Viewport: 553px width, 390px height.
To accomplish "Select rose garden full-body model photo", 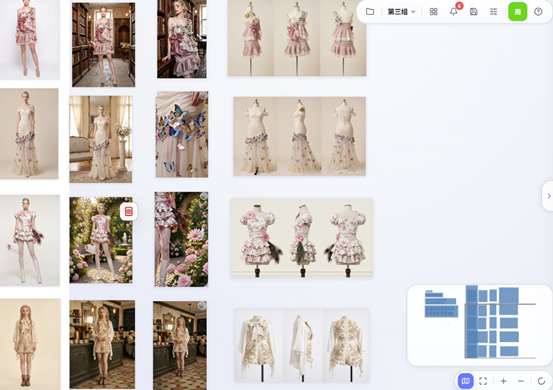I will 101,240.
